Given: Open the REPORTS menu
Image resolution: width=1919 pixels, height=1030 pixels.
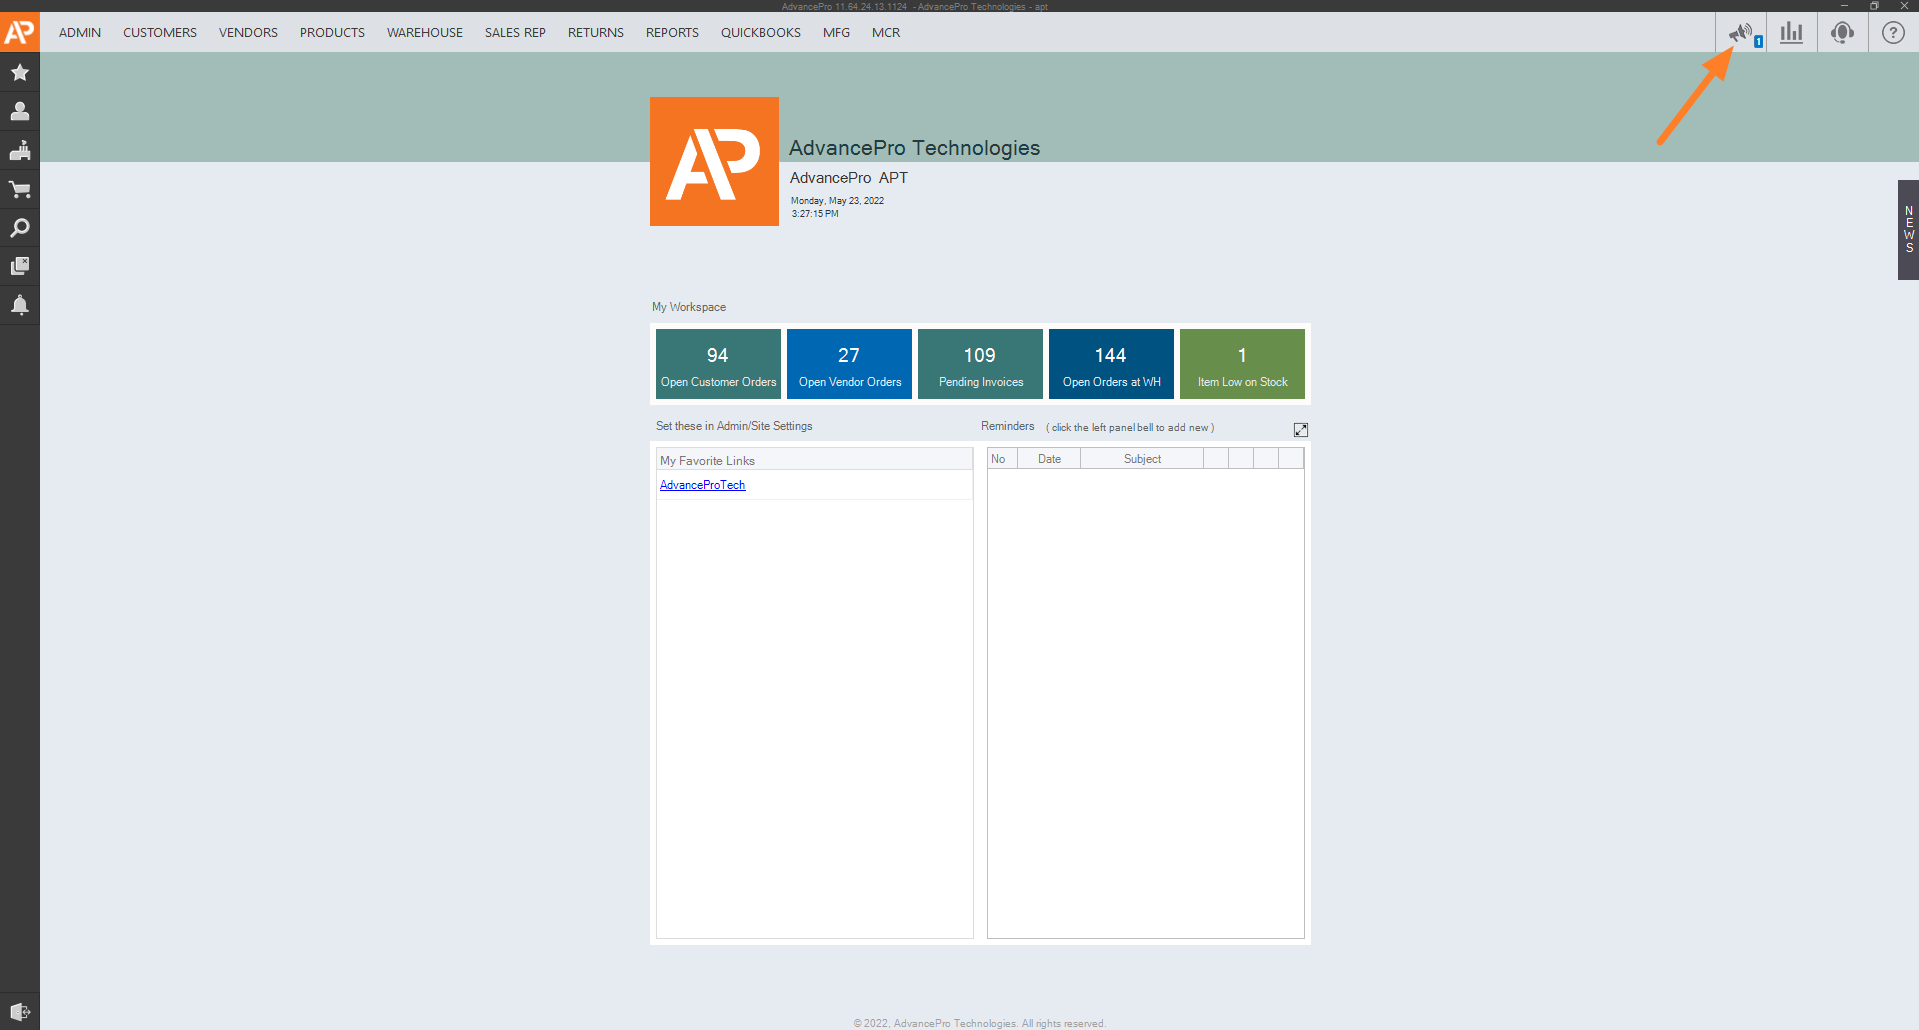Looking at the screenshot, I should coord(672,33).
